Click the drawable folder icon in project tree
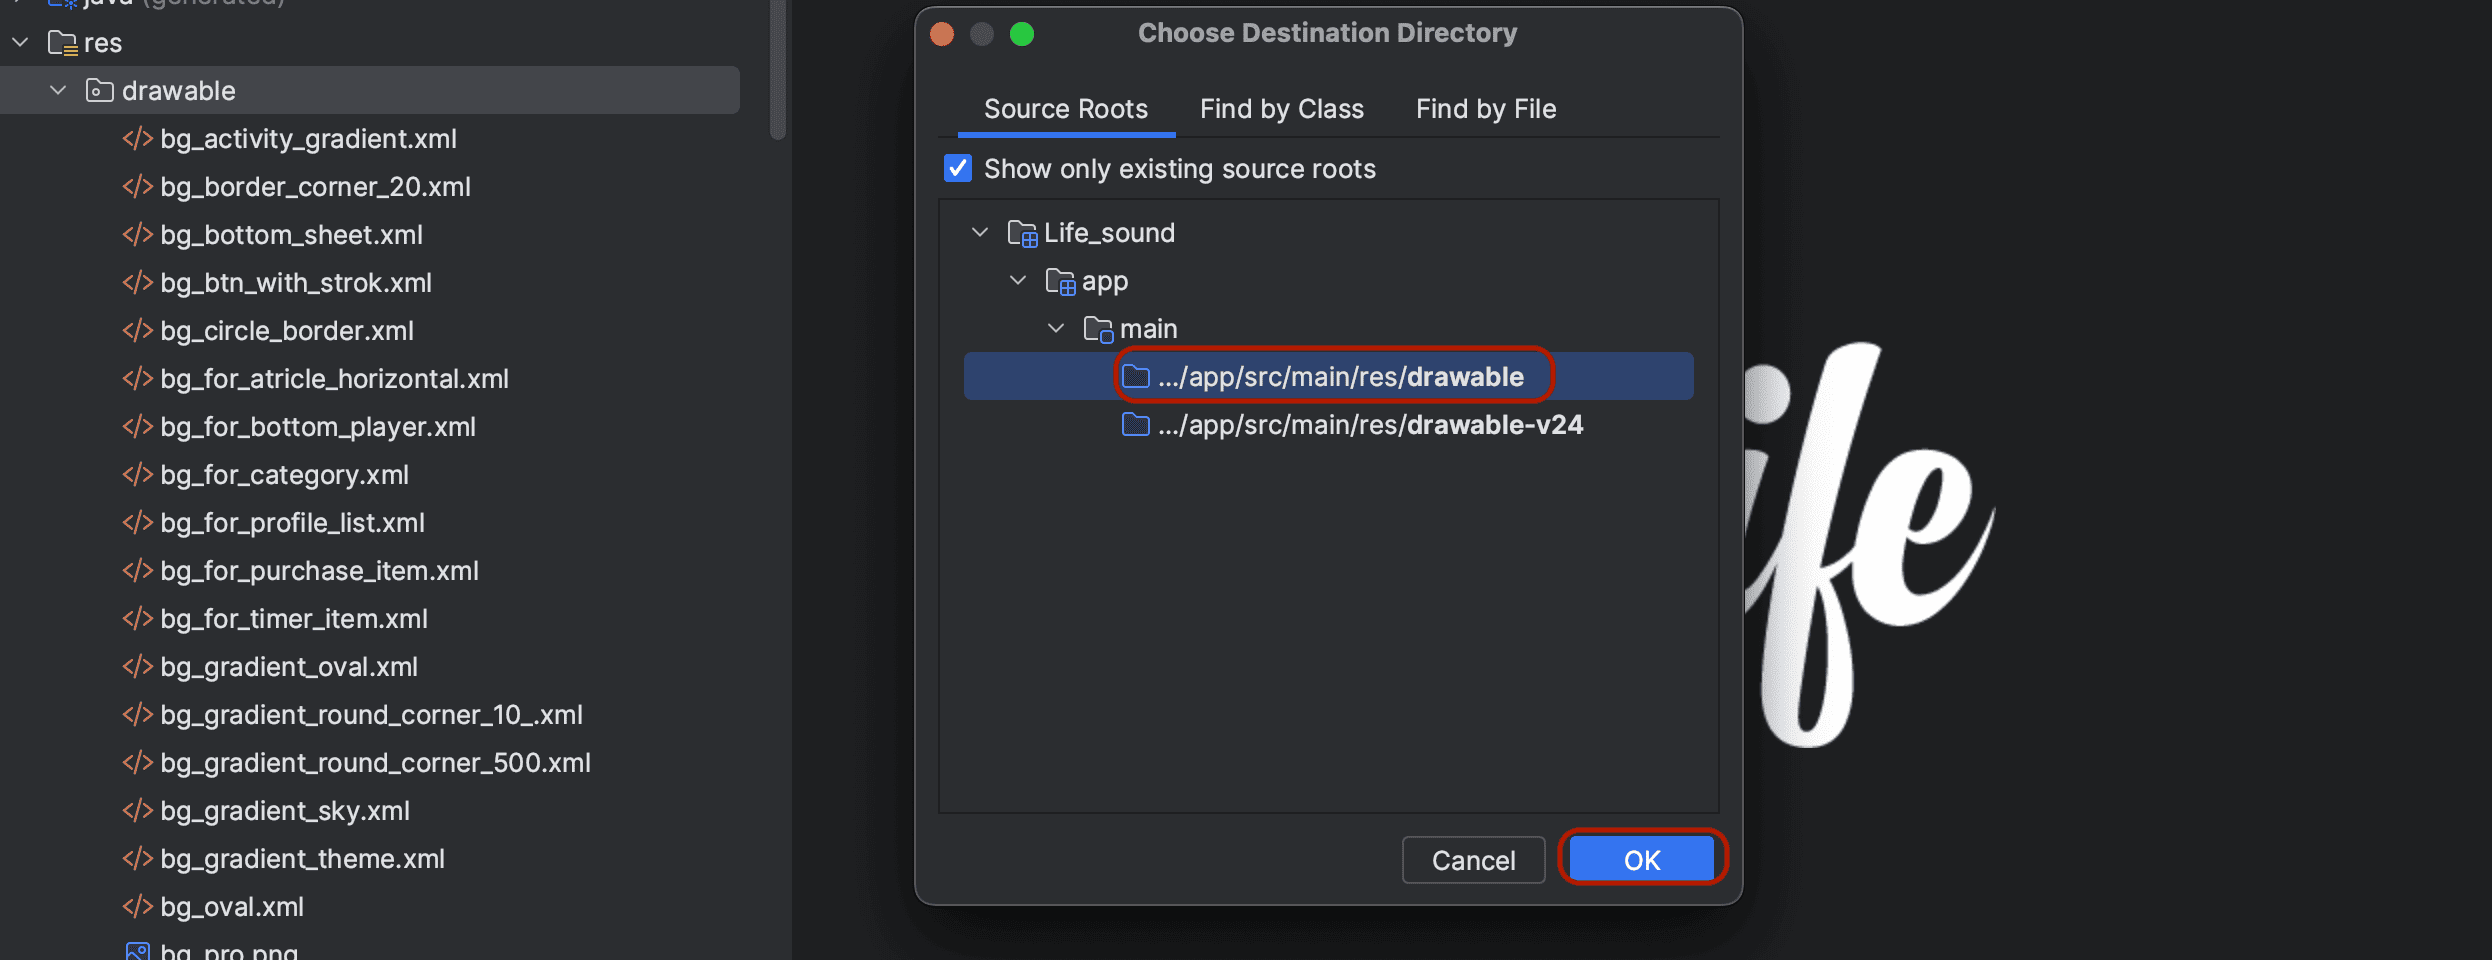 (x=99, y=91)
